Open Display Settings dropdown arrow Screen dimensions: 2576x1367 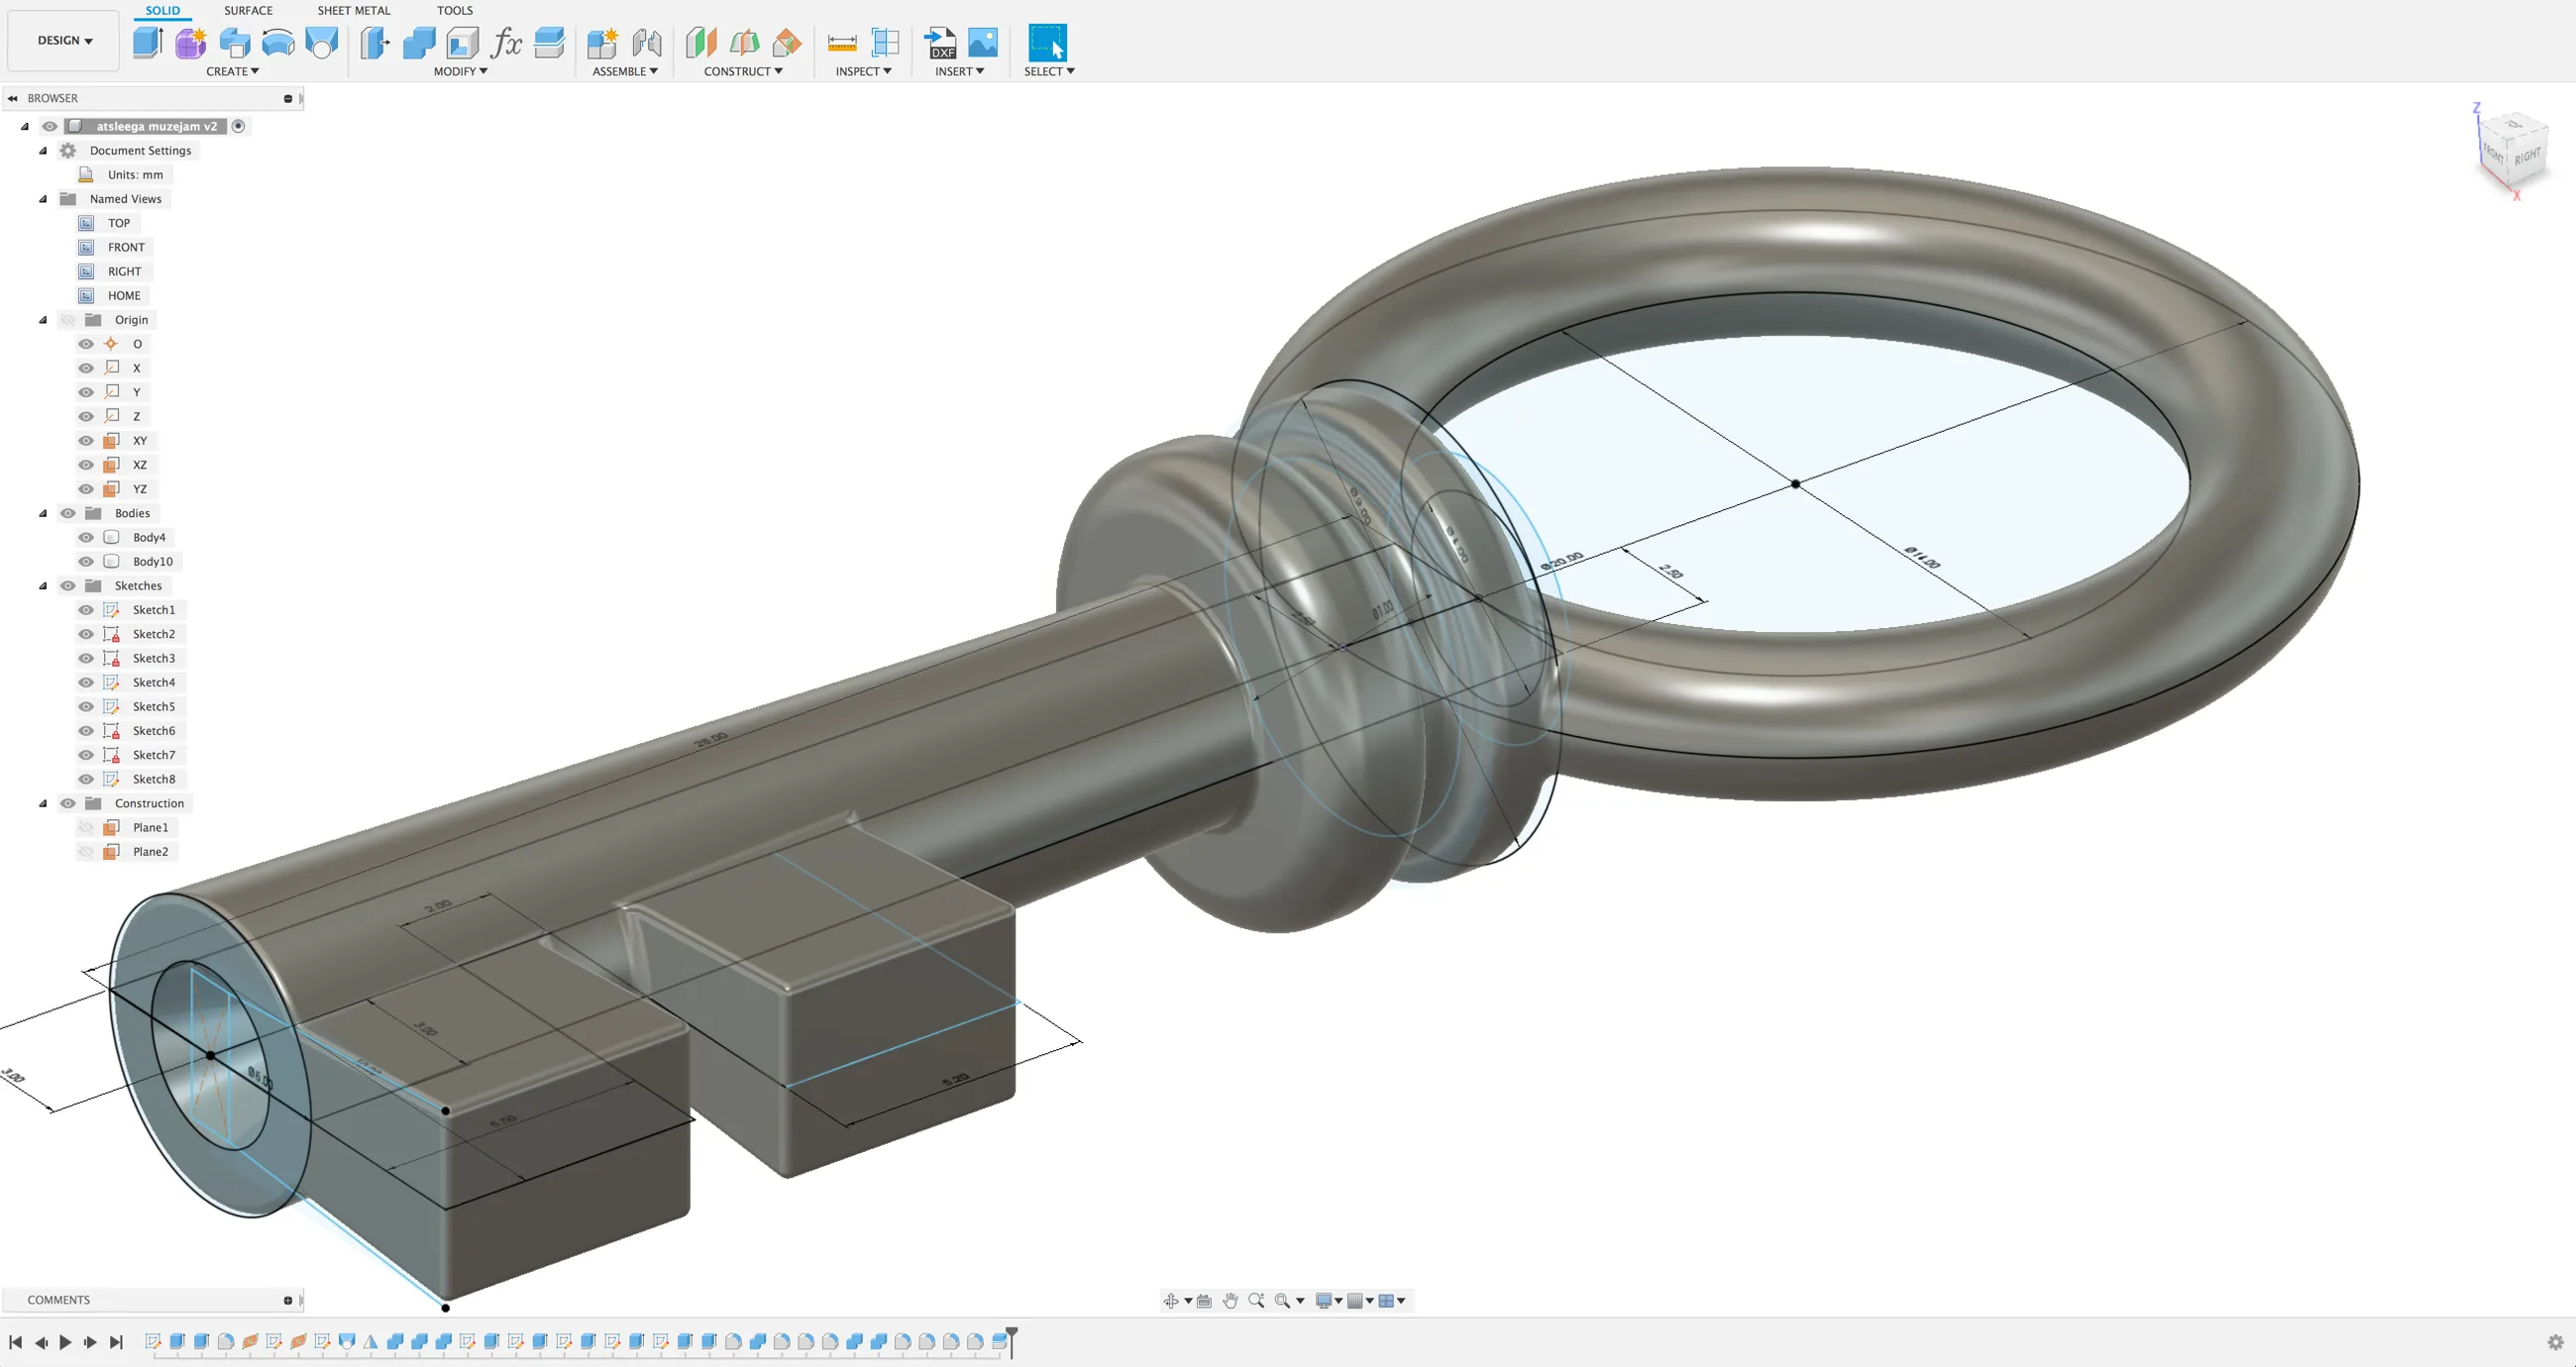(1338, 1300)
